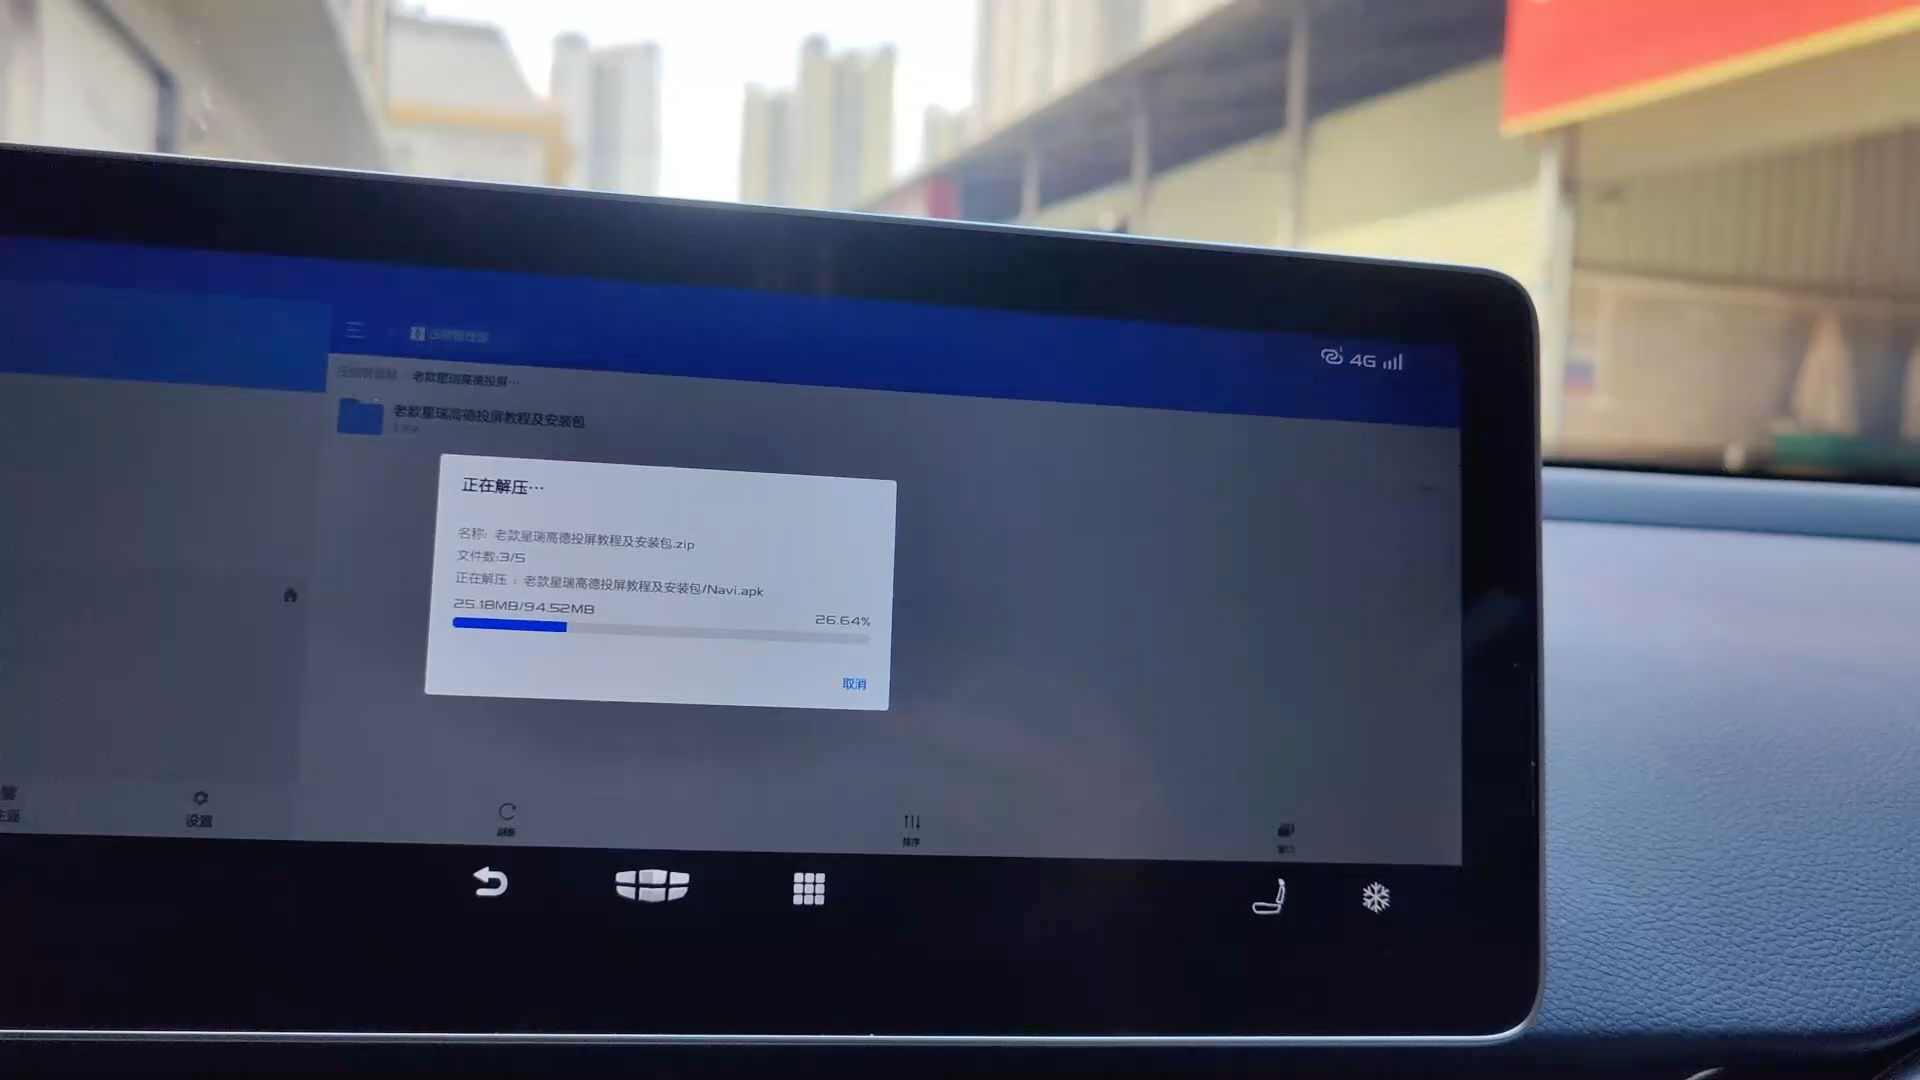Image resolution: width=1920 pixels, height=1080 pixels.
Task: Select the settings gear icon
Action: tap(198, 800)
